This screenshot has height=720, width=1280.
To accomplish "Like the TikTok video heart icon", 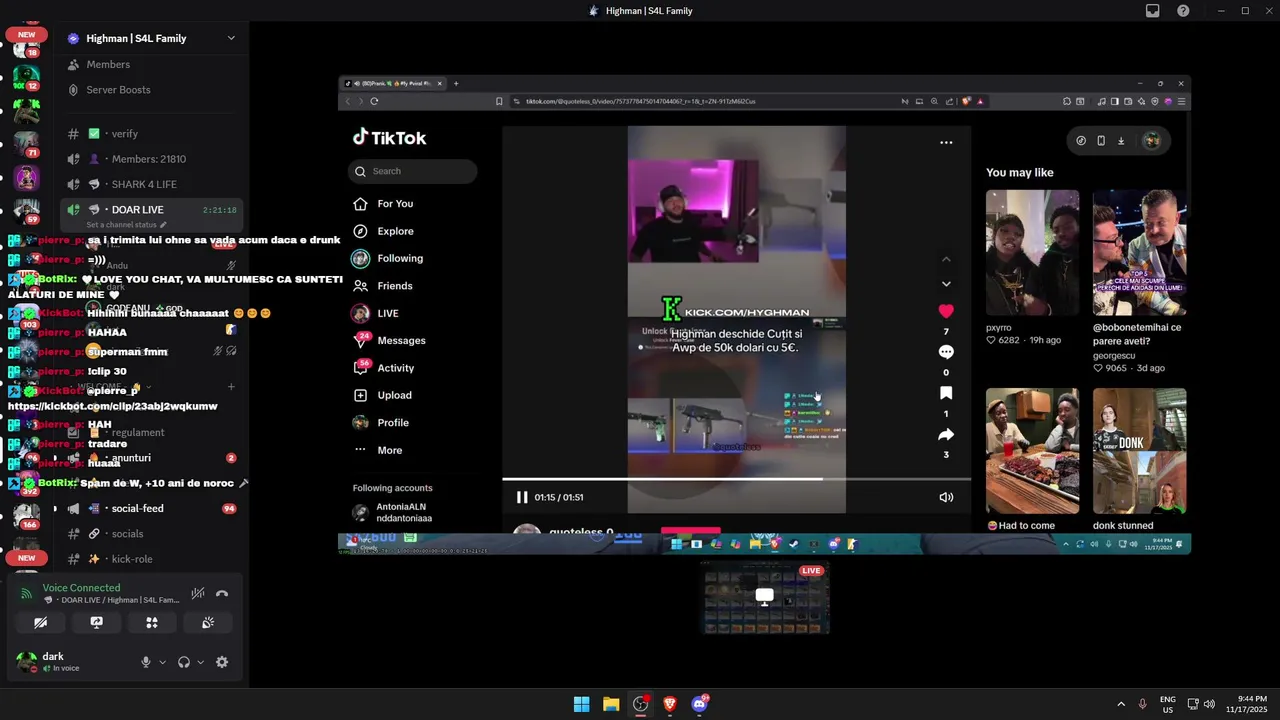I will (x=946, y=311).
